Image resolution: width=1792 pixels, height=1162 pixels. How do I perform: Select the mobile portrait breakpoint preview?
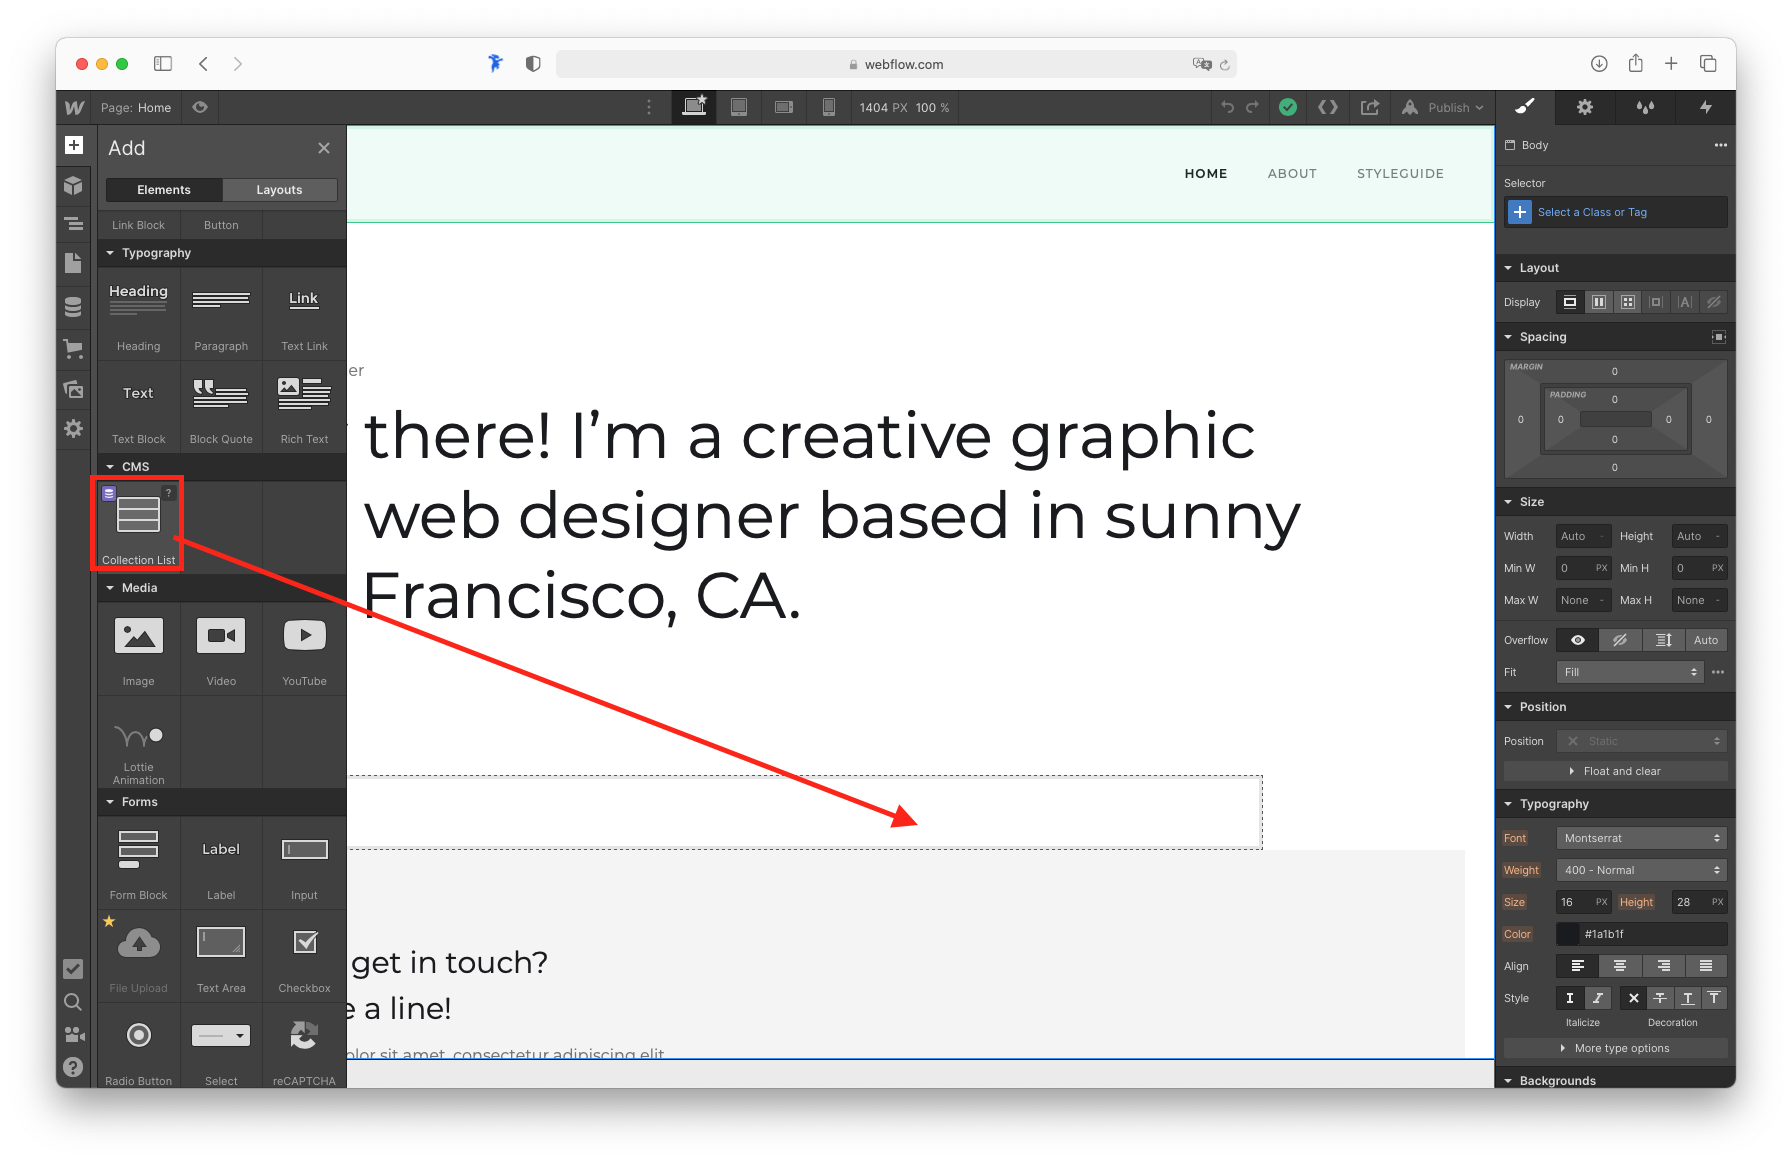click(829, 107)
